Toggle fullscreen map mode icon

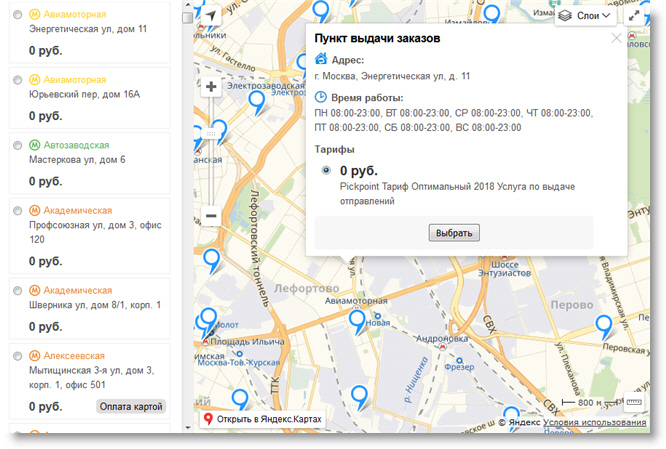634,16
